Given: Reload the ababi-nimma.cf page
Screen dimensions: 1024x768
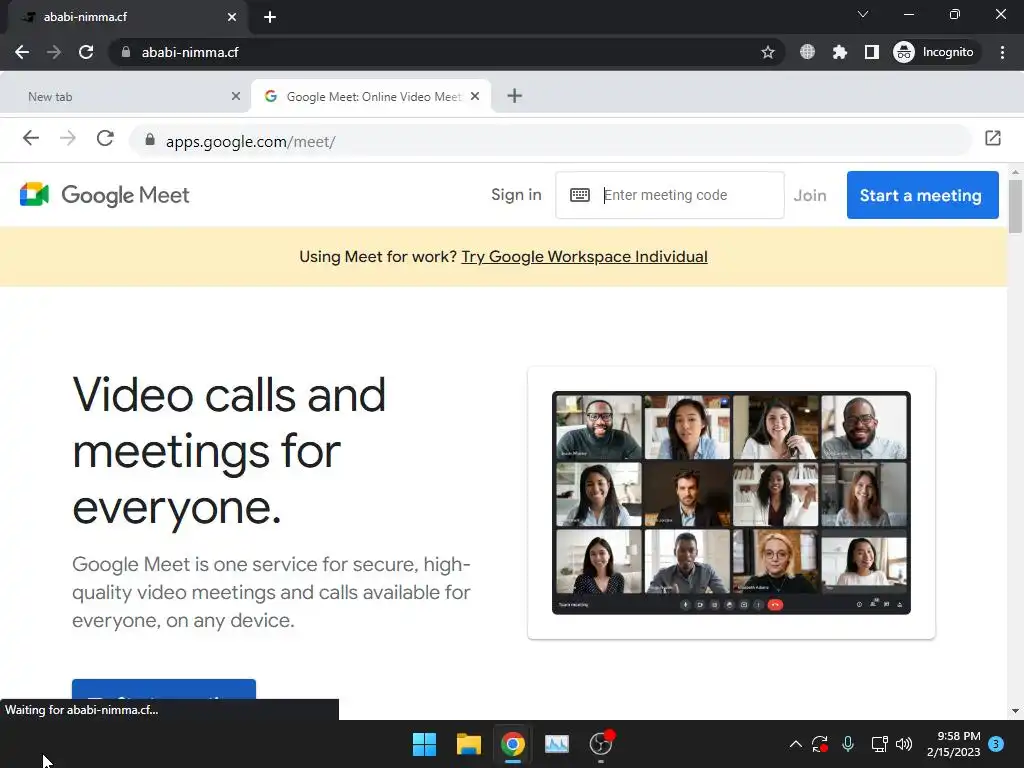Looking at the screenshot, I should click(x=86, y=52).
